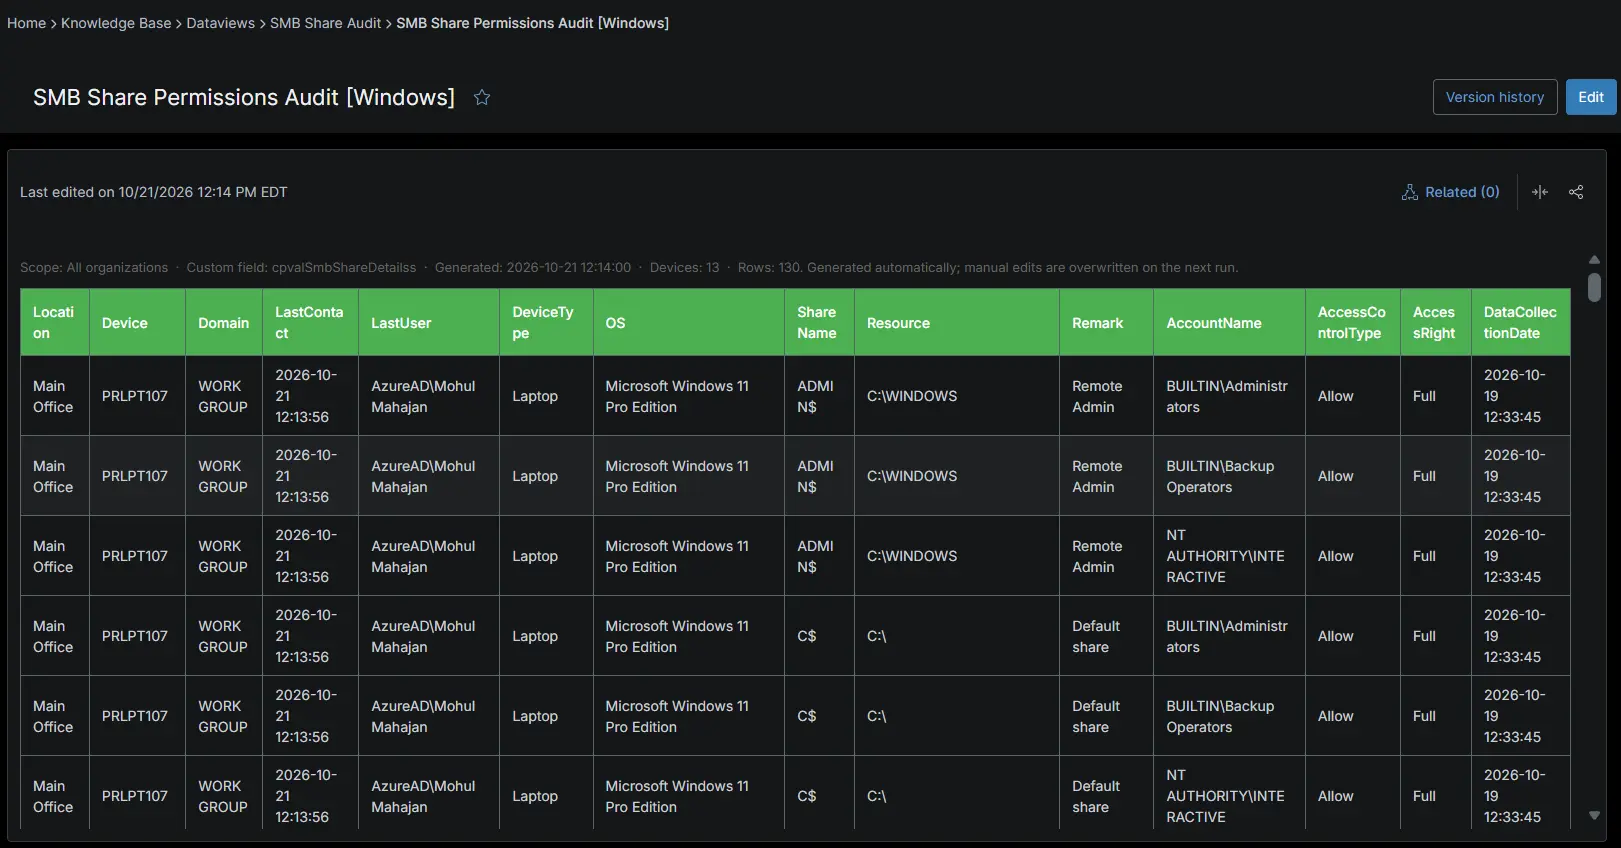This screenshot has width=1621, height=848.
Task: Click the Generated: 2026-10-21 12:14:00 text
Action: 533,267
